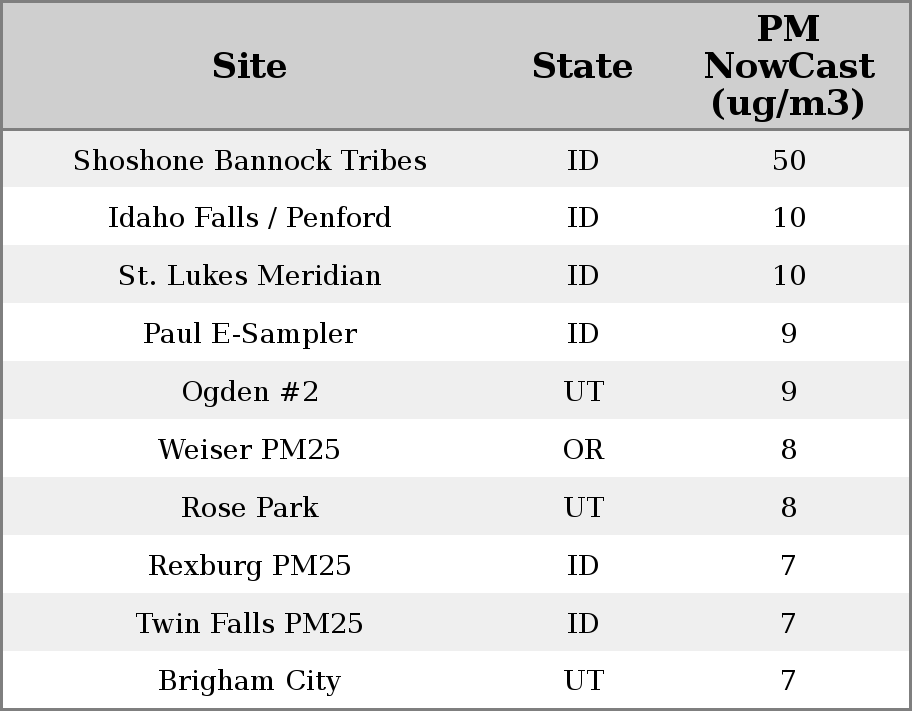Select the Brigham City site
Screen dimensions: 912x711
(x=250, y=681)
